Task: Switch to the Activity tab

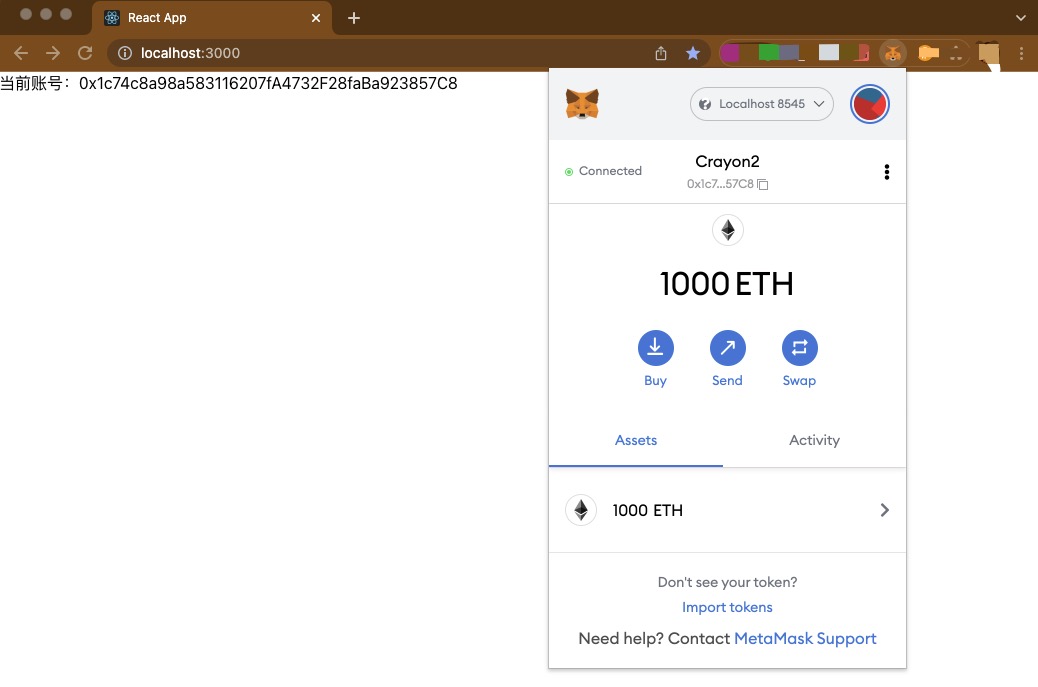Action: coord(814,440)
